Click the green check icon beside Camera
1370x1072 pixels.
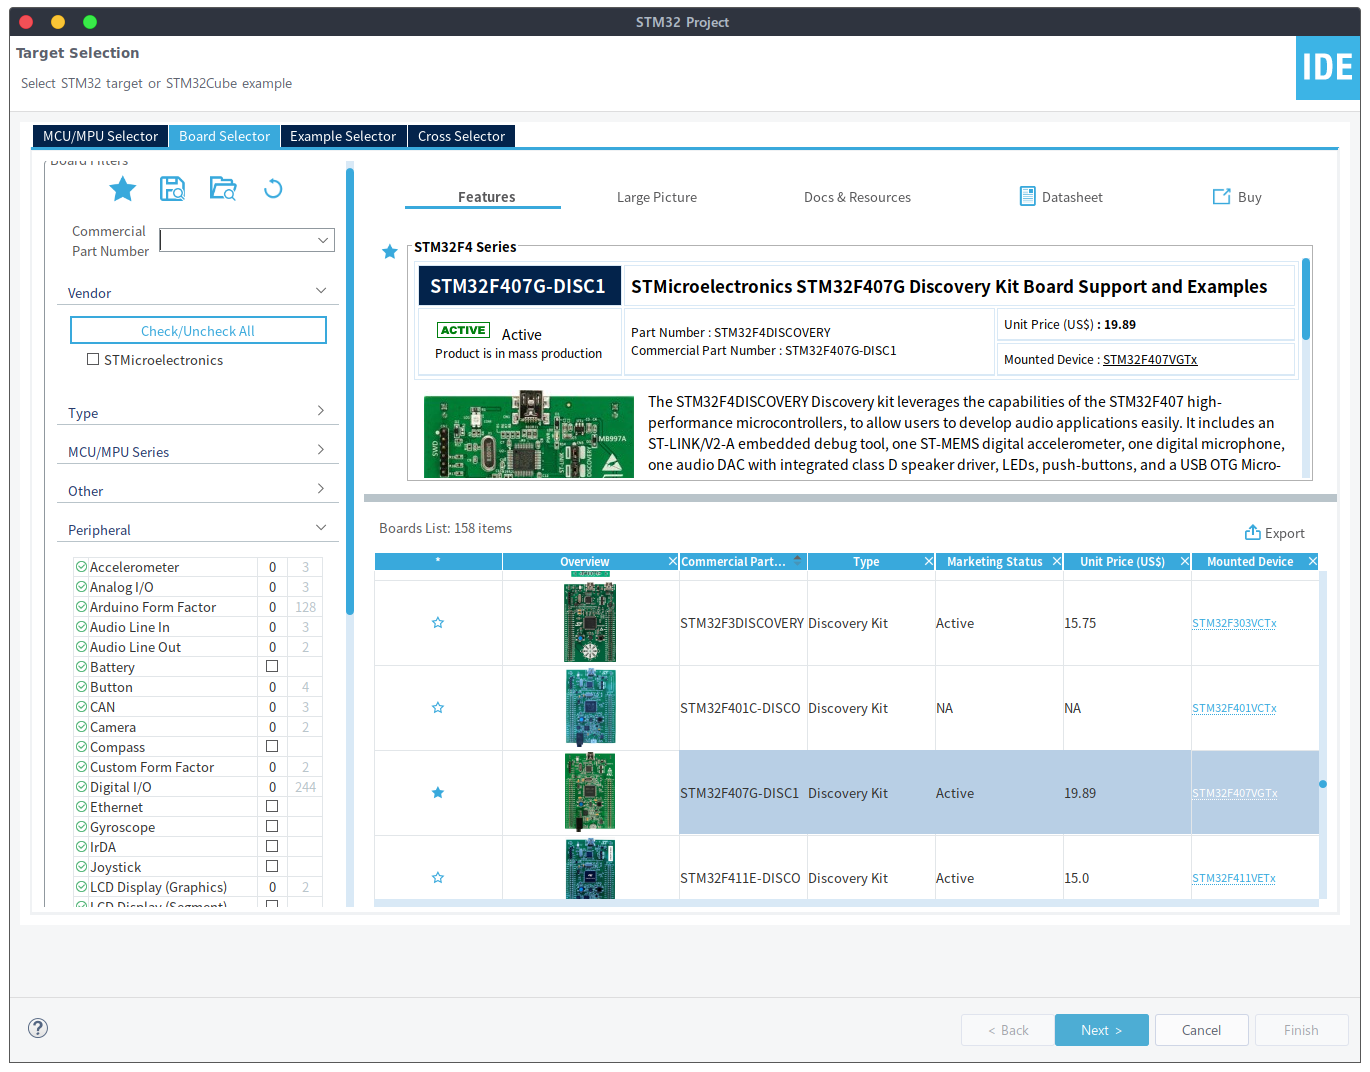pyautogui.click(x=81, y=727)
